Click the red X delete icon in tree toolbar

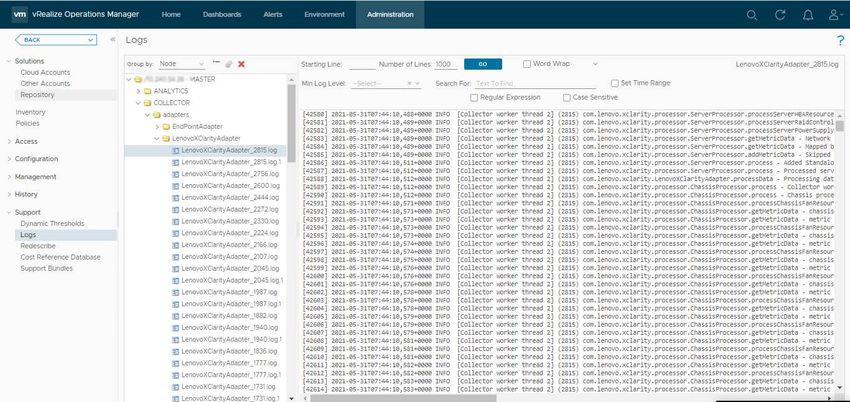tap(241, 64)
